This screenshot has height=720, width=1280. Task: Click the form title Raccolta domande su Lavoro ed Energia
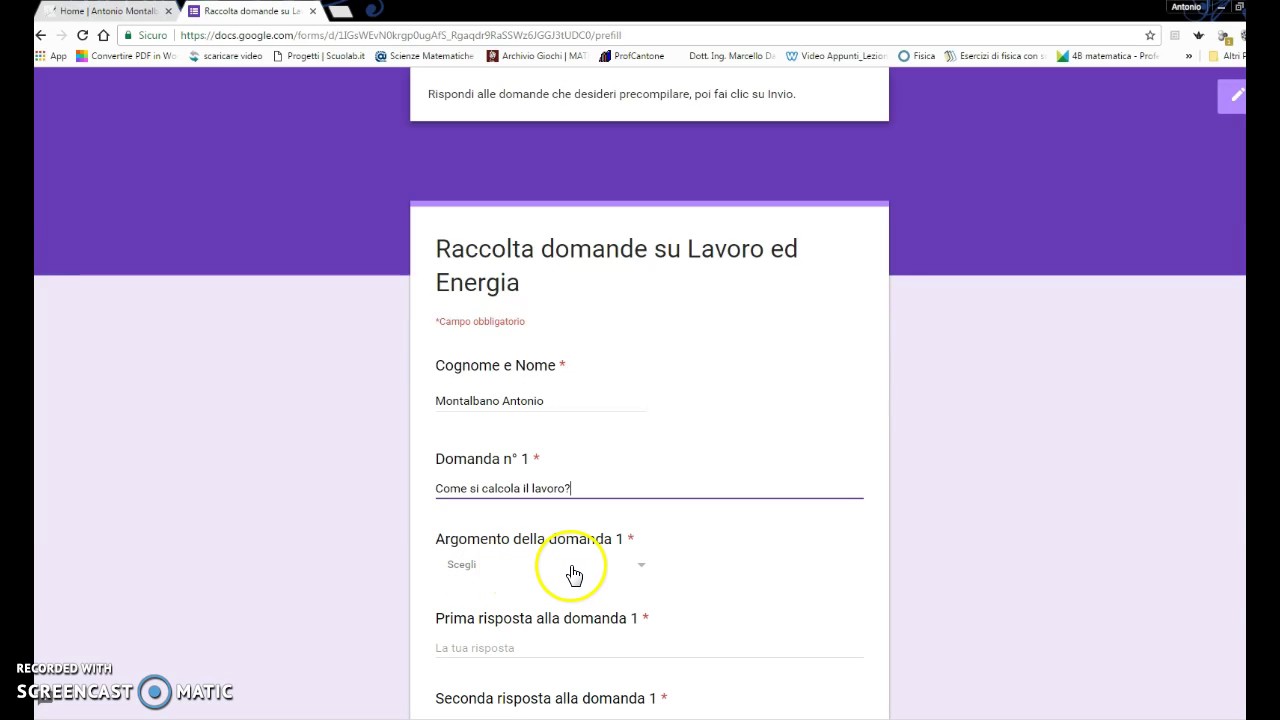click(616, 265)
